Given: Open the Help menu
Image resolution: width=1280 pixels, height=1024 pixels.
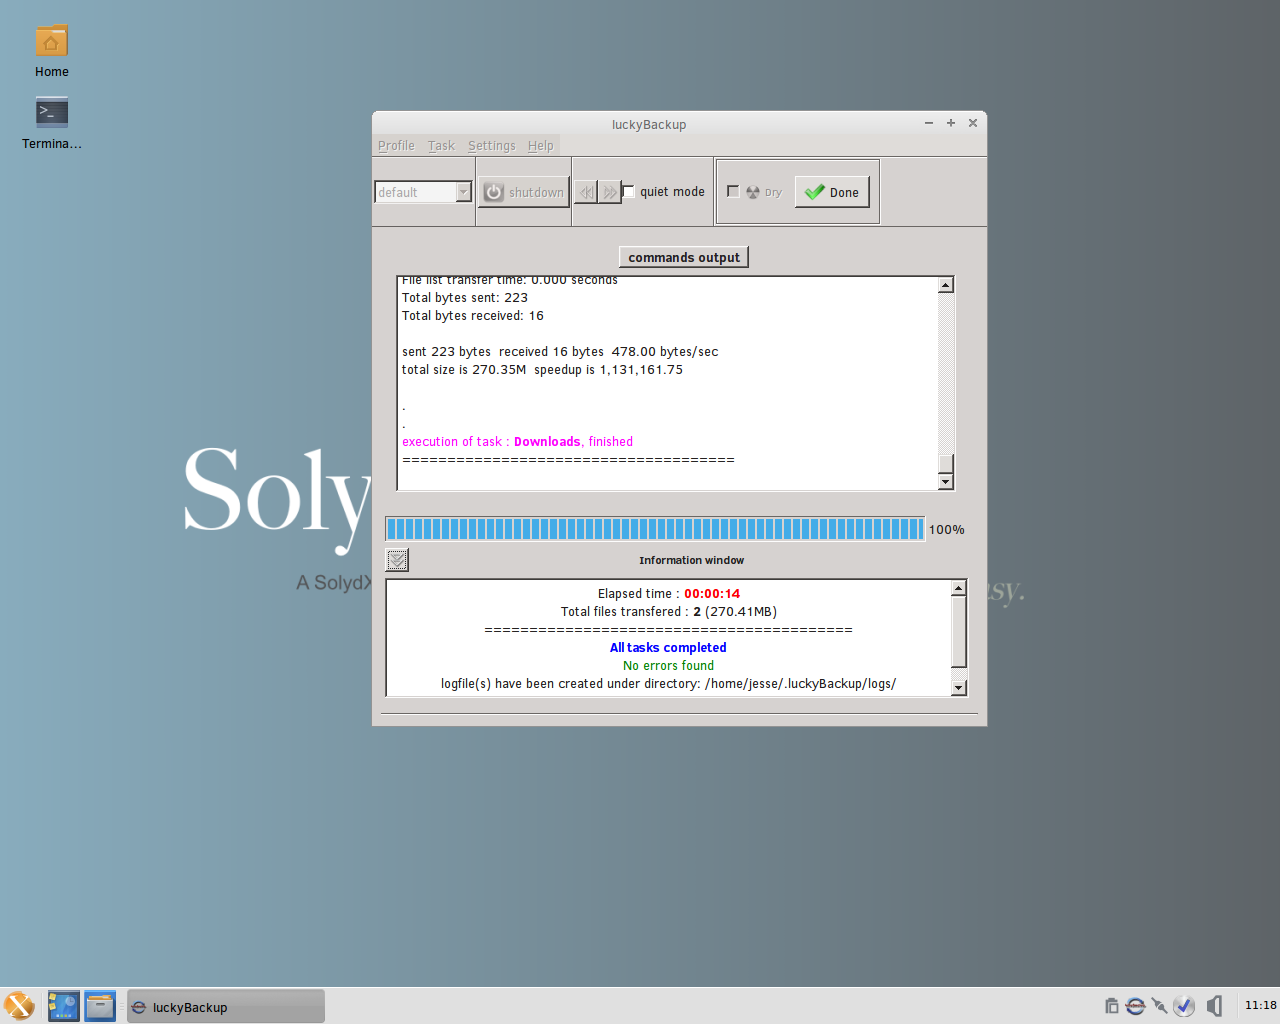Looking at the screenshot, I should (541, 146).
